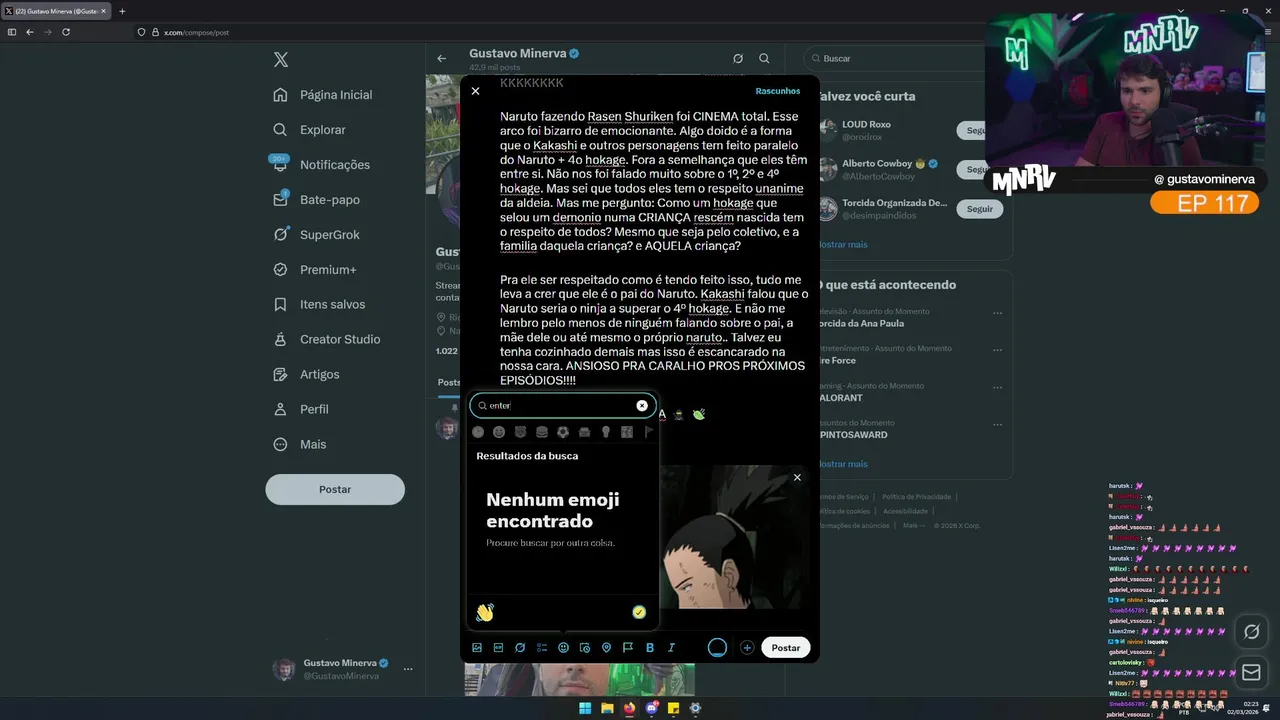Follow Alberto Cowboy account
The width and height of the screenshot is (1280, 720).
(x=979, y=170)
